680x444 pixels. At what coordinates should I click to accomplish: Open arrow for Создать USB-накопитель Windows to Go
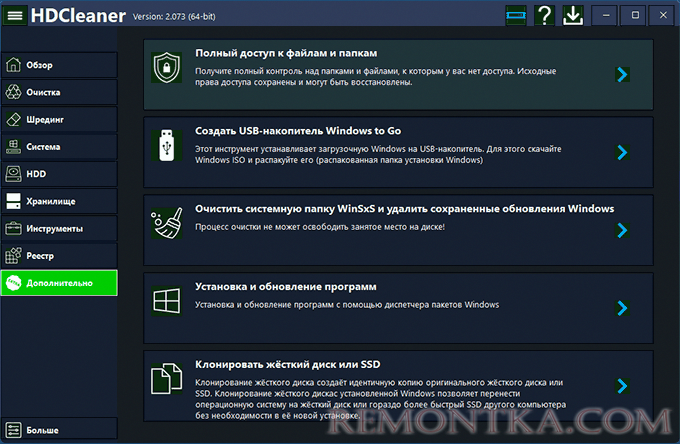click(622, 152)
